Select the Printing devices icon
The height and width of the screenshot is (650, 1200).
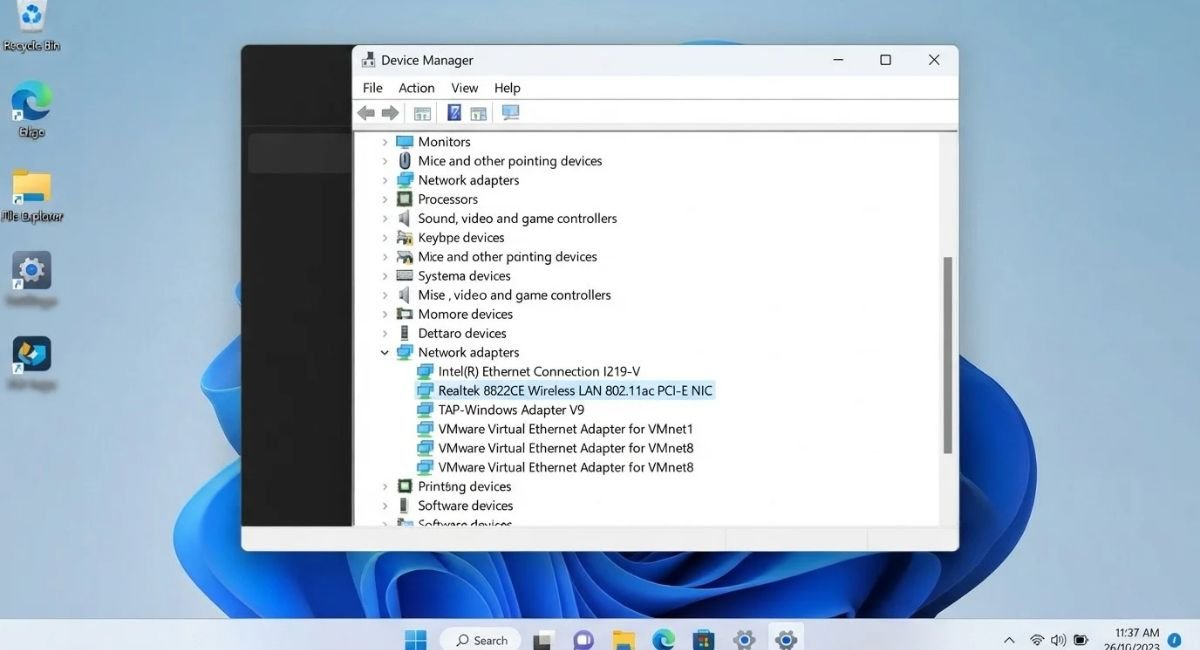[405, 486]
